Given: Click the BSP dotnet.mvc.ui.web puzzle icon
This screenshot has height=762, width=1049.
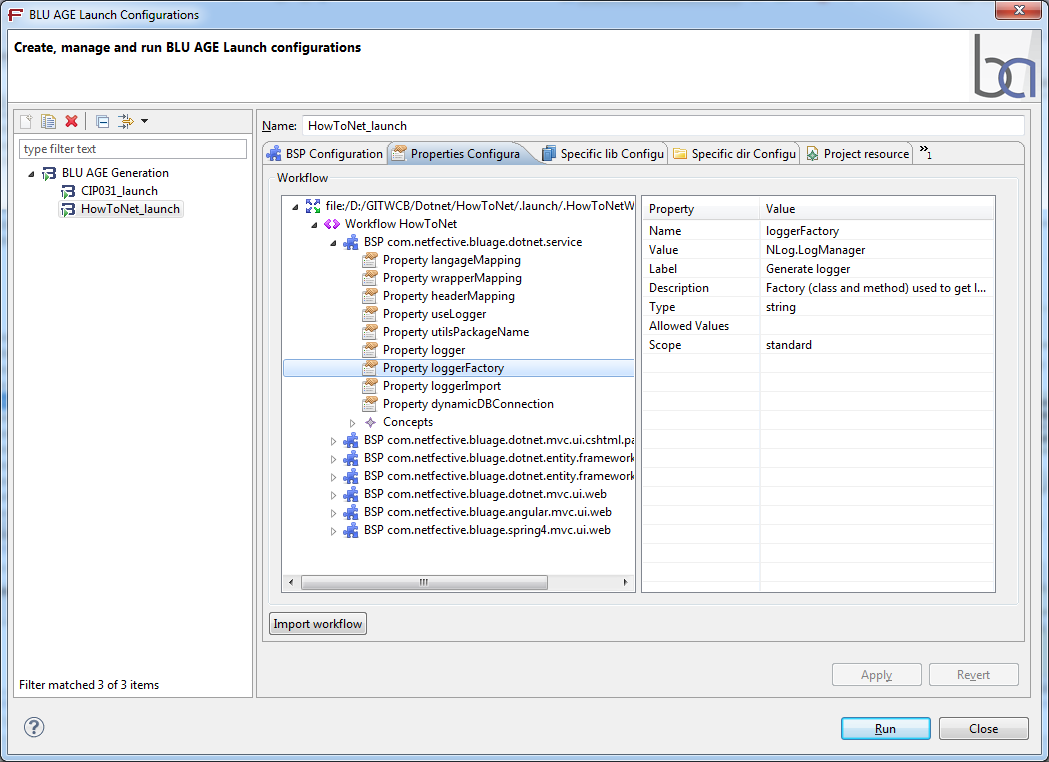Looking at the screenshot, I should 351,494.
